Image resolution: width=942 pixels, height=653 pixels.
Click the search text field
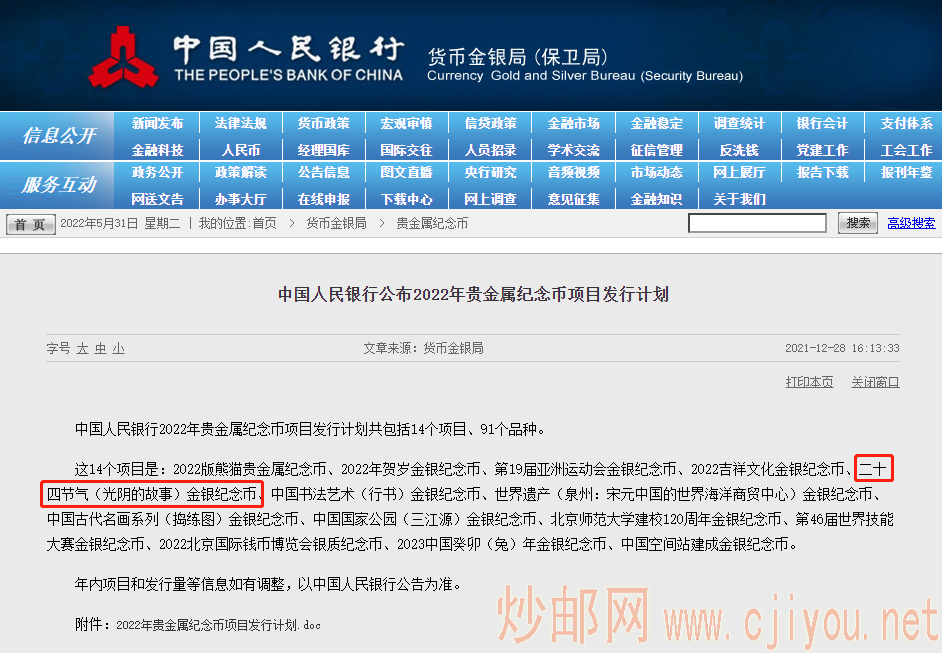coord(761,223)
